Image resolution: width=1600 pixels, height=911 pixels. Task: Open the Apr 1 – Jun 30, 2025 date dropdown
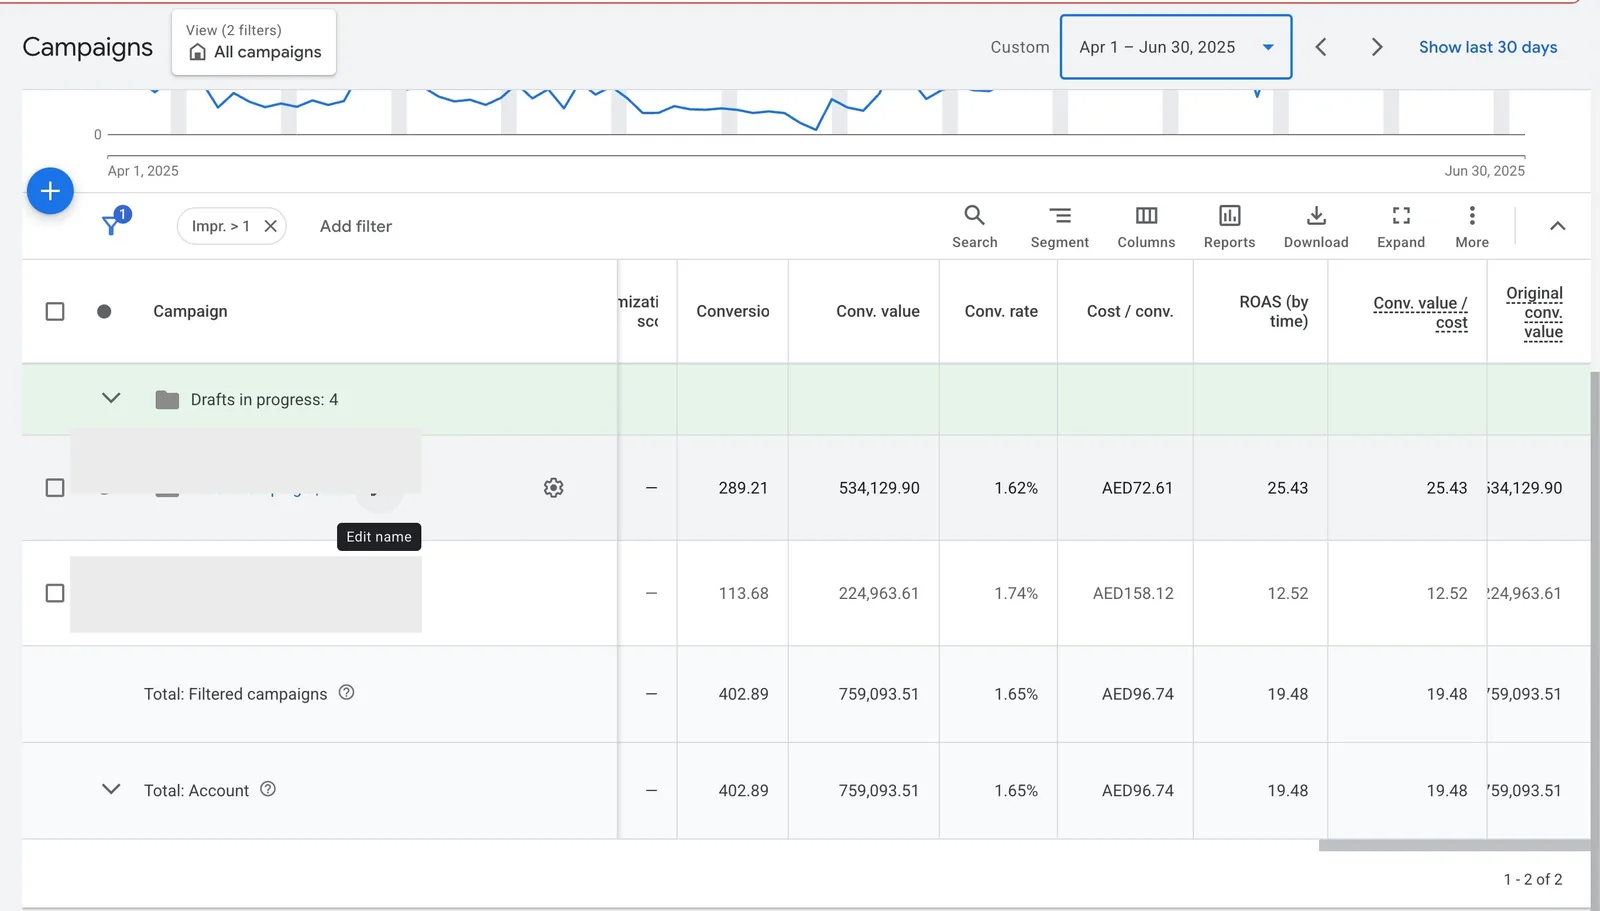click(1176, 47)
